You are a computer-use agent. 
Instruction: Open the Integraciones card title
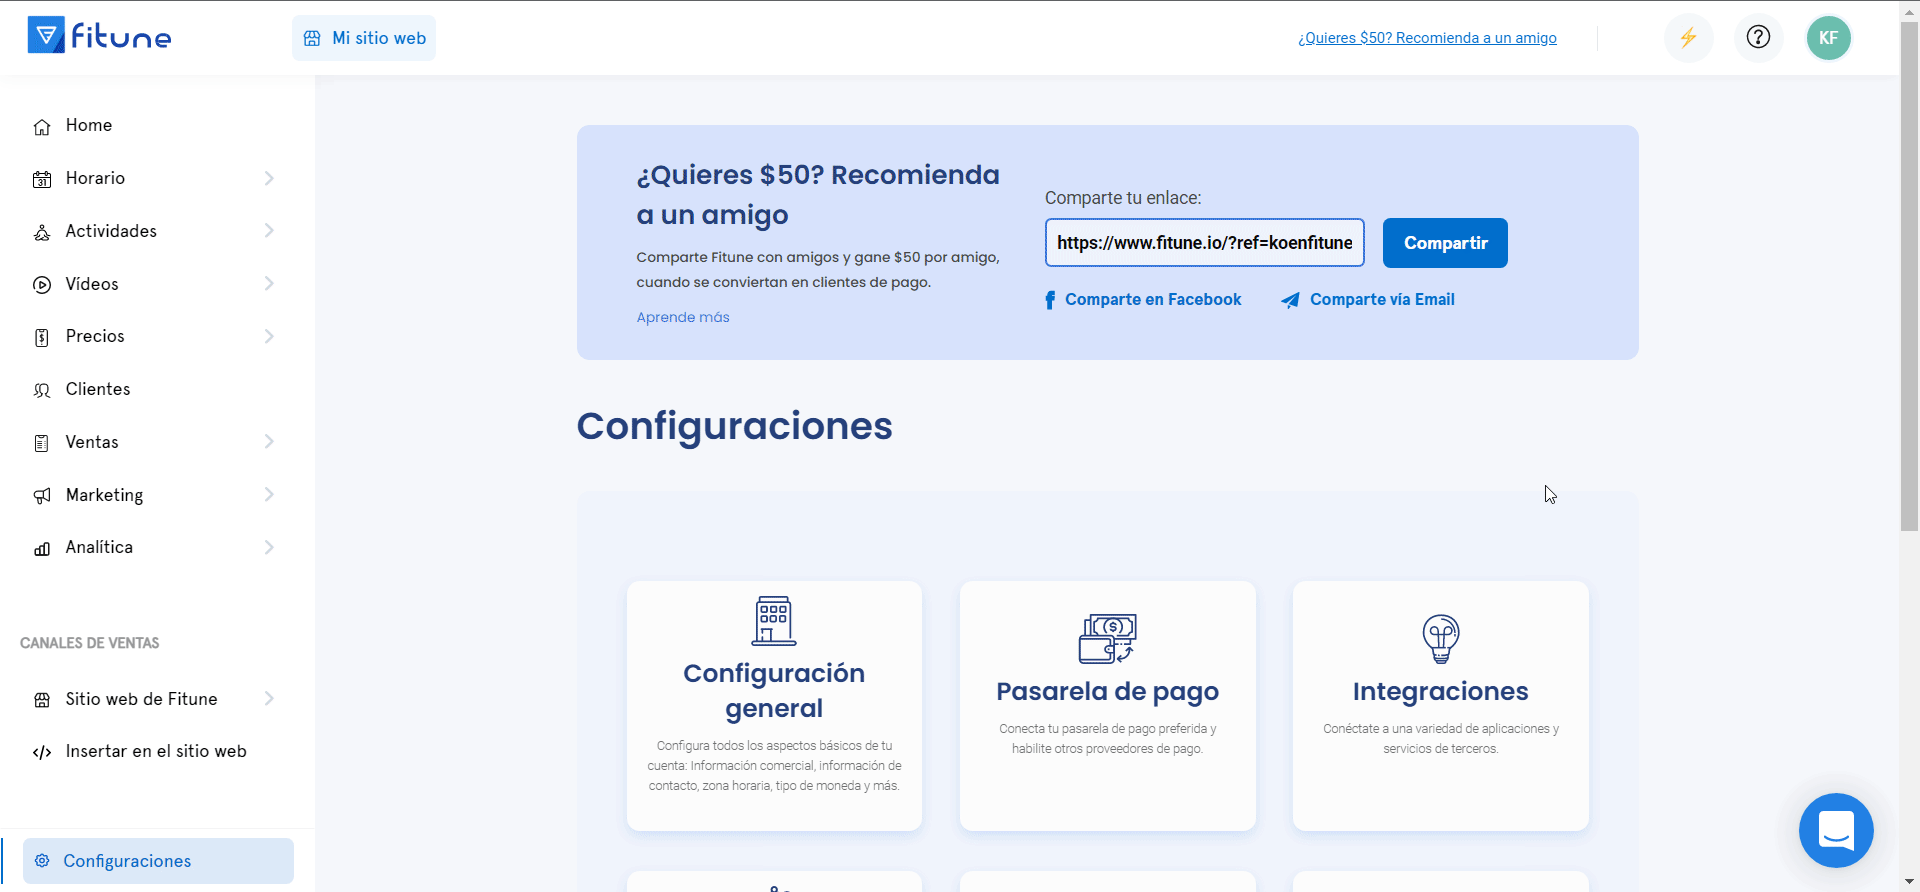click(1441, 691)
